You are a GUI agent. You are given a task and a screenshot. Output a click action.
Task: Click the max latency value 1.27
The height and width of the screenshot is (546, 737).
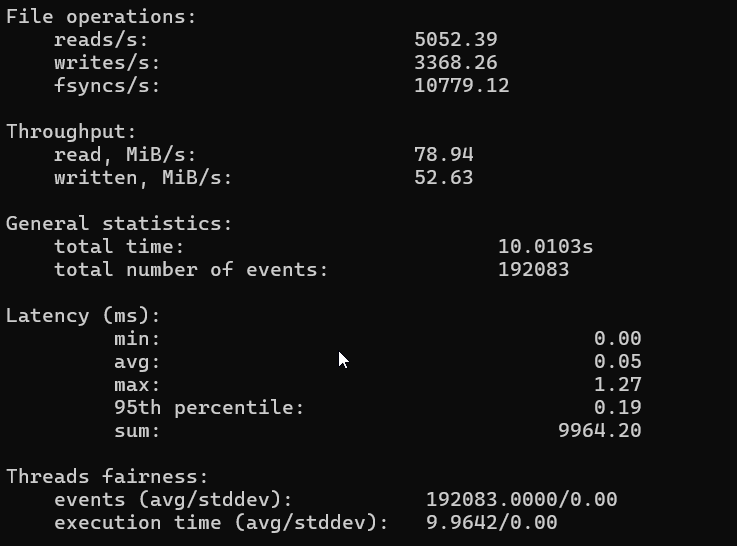pos(618,385)
